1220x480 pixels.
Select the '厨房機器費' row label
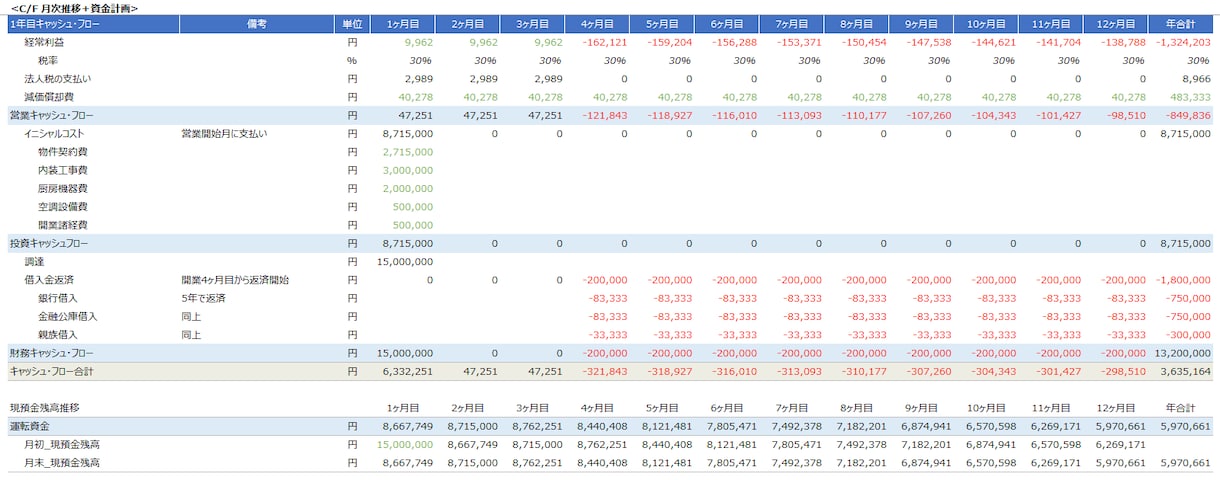point(62,188)
